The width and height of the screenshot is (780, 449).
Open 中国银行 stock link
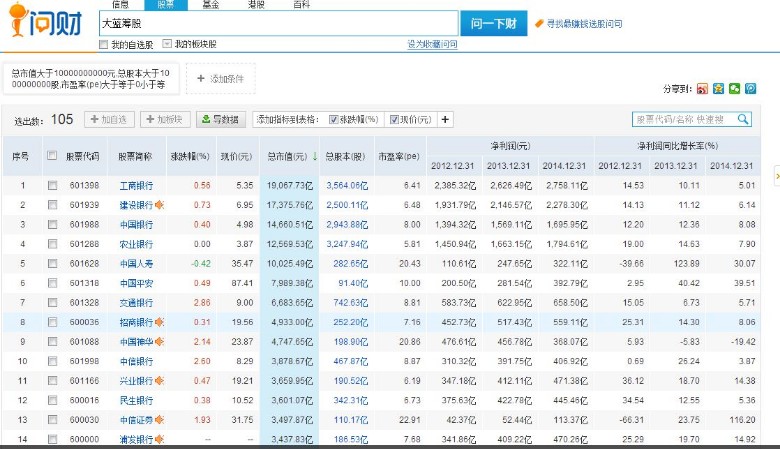(136, 225)
